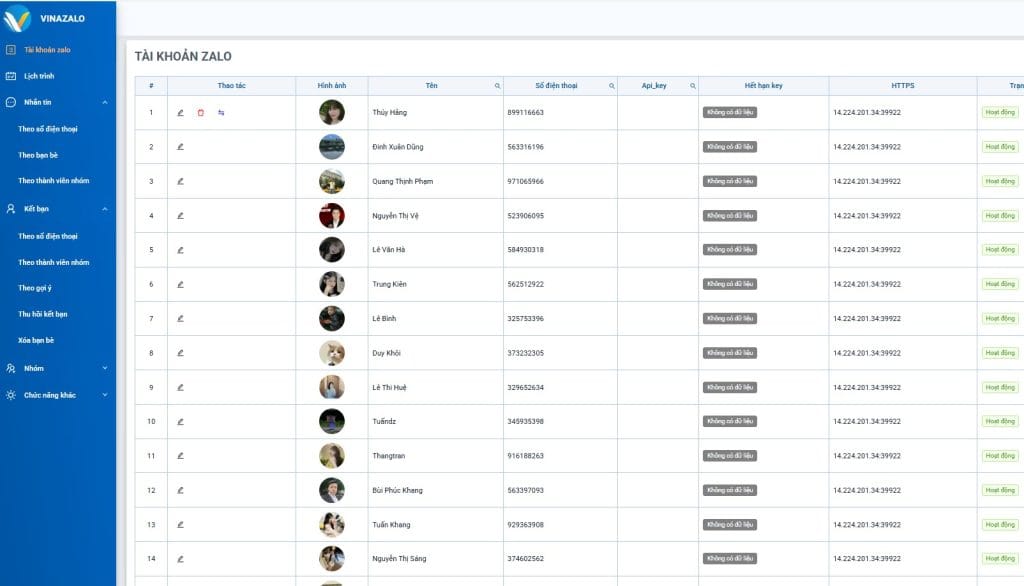Image resolution: width=1024 pixels, height=586 pixels.
Task: Open Xóa bạn bè page
Action: [36, 340]
